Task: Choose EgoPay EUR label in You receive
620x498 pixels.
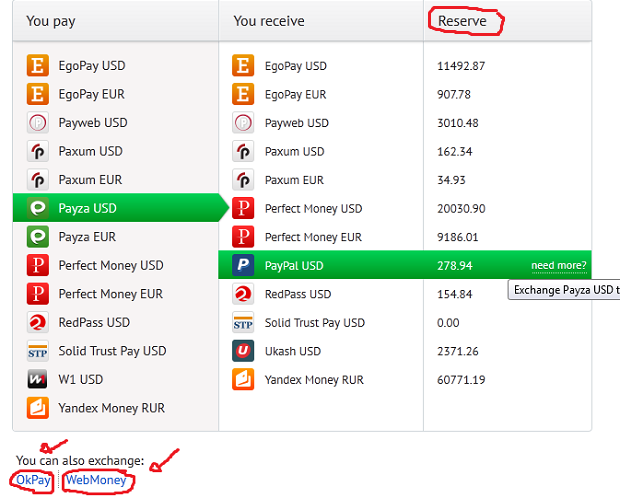Action: 295,95
